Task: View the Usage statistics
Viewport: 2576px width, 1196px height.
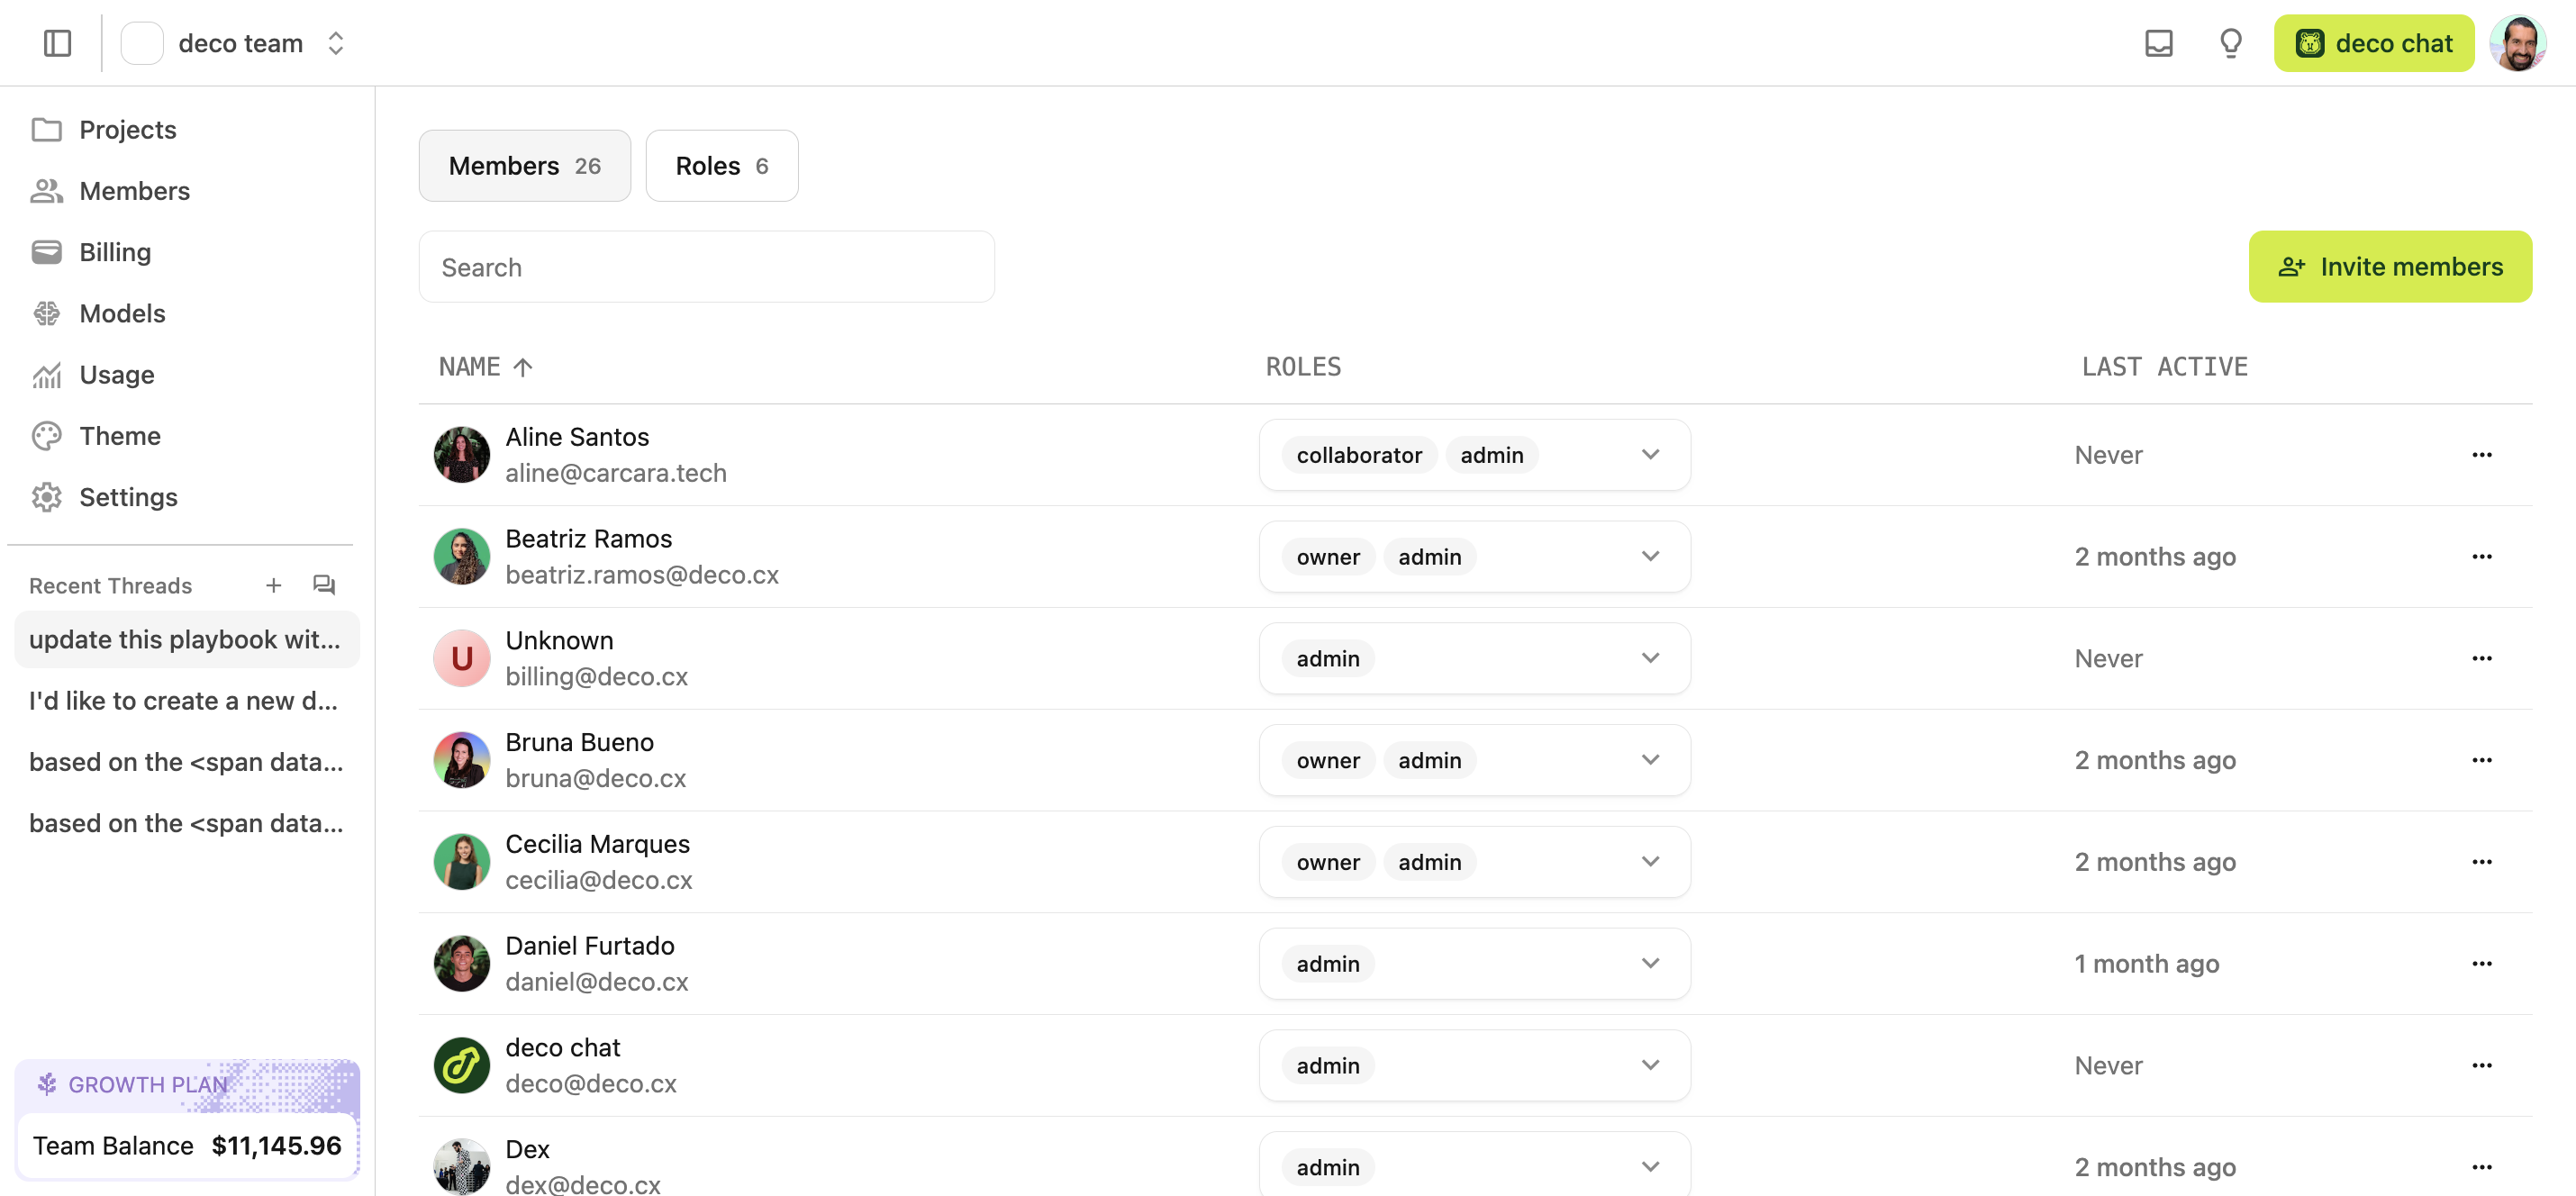Action: pos(117,374)
